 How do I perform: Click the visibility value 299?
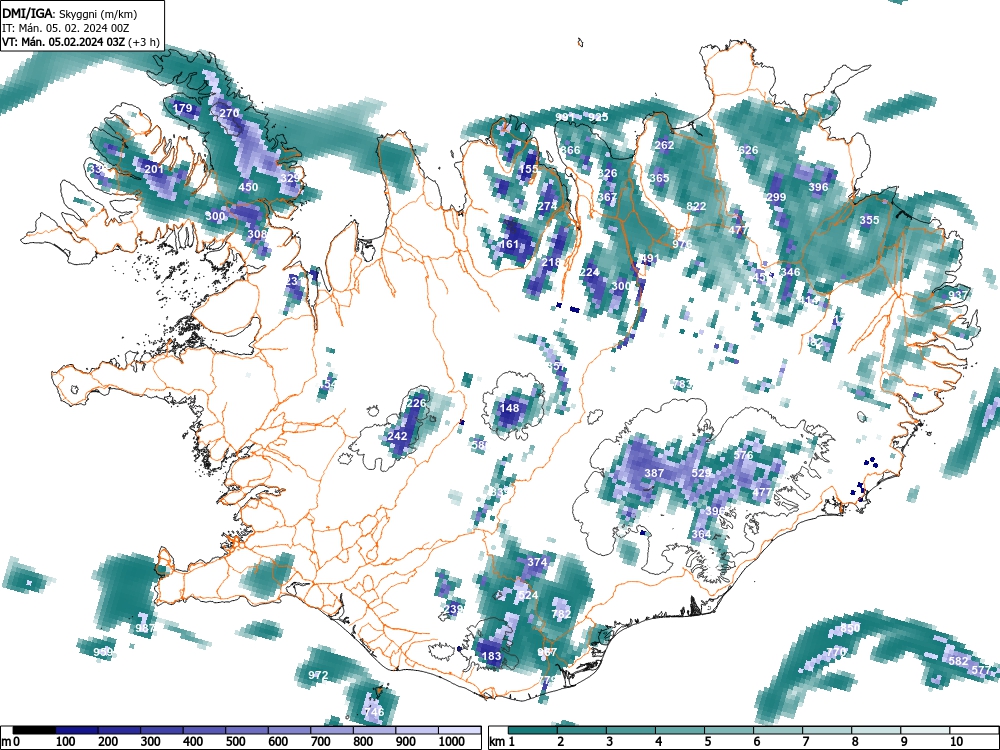tap(776, 197)
